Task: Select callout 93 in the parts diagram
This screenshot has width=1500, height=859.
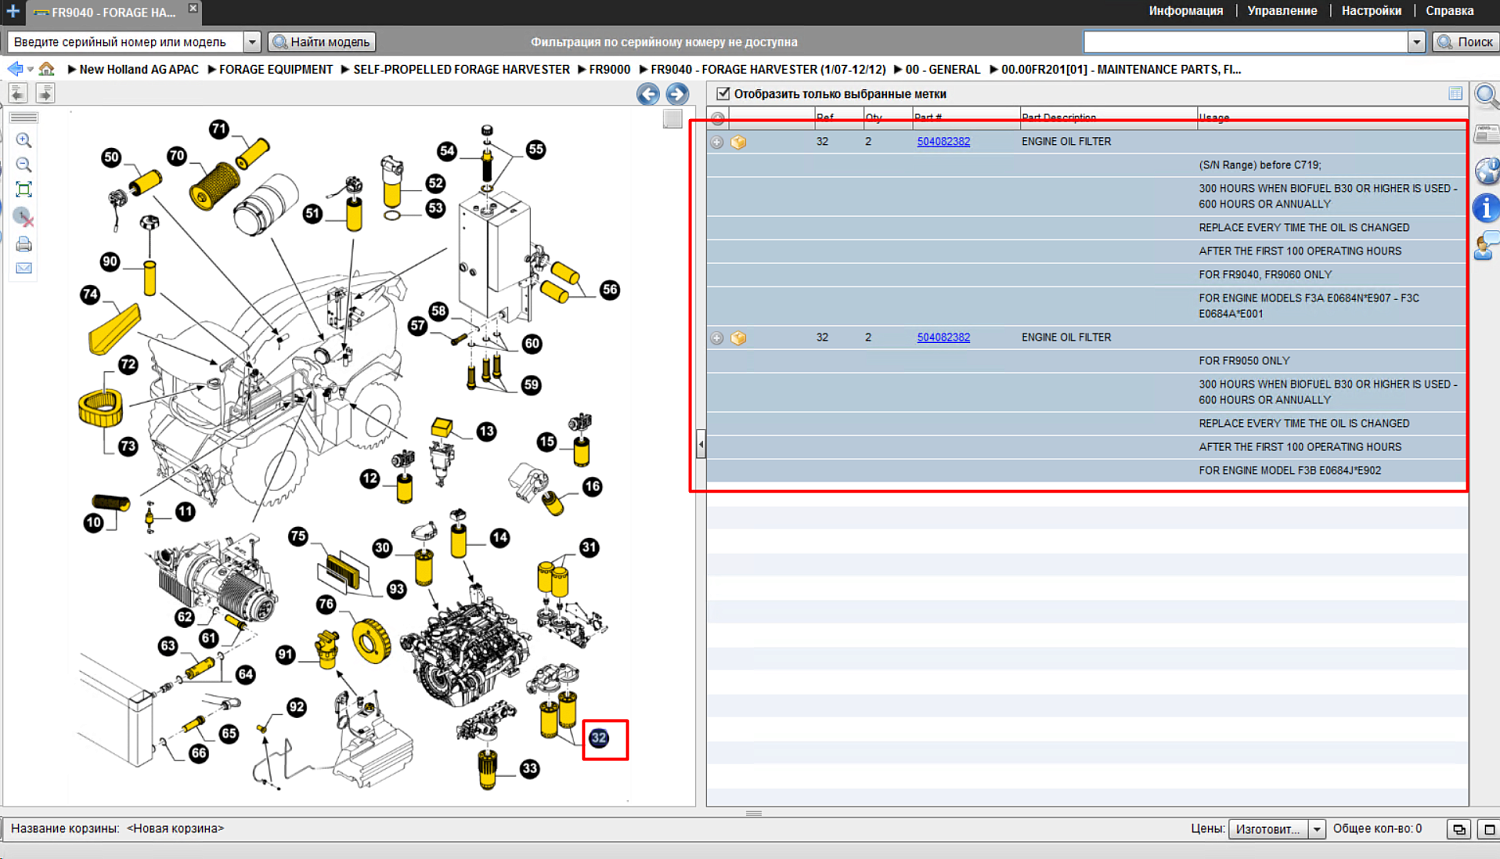Action: (397, 589)
